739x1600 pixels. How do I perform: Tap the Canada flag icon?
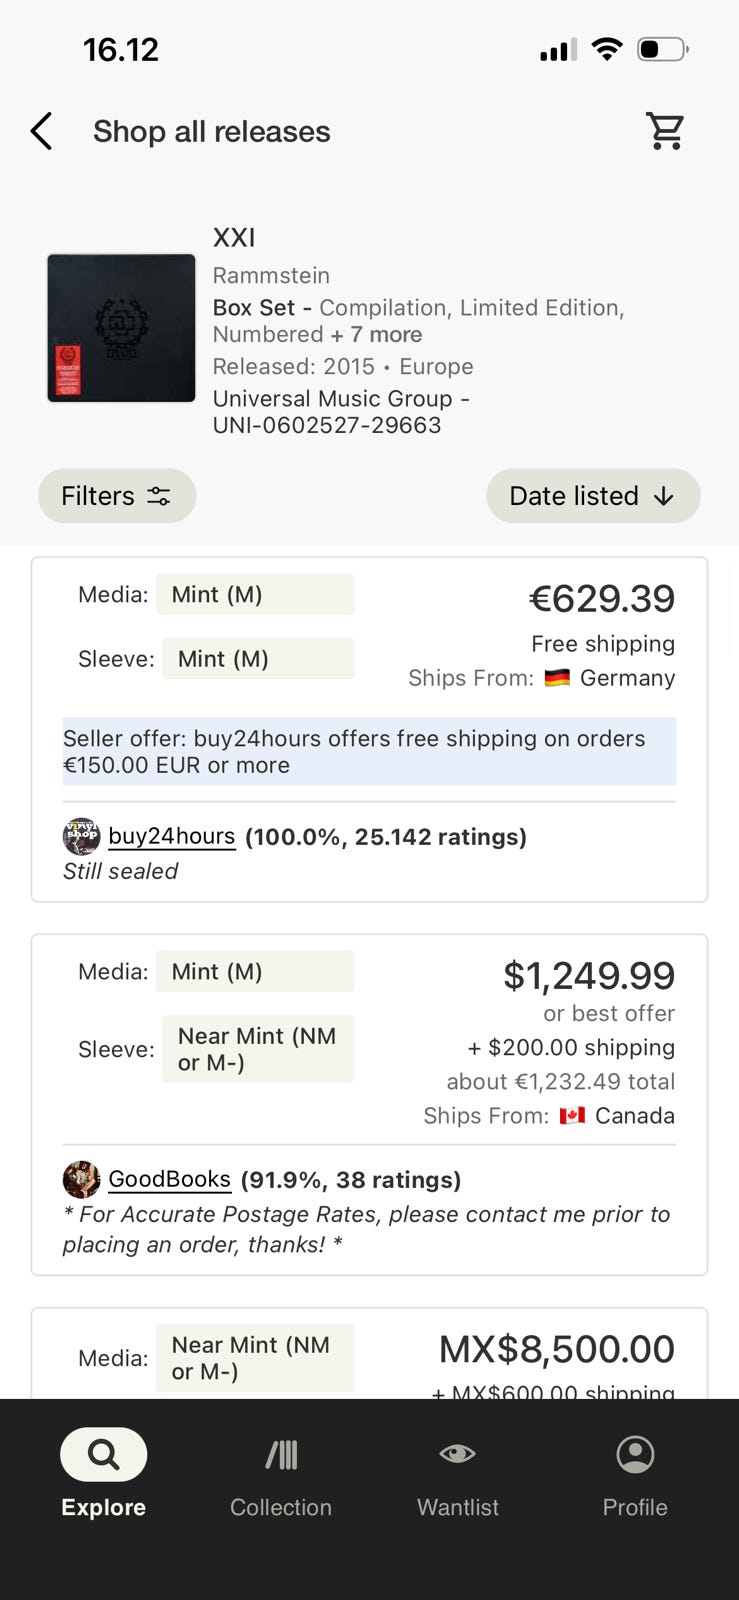(572, 1116)
